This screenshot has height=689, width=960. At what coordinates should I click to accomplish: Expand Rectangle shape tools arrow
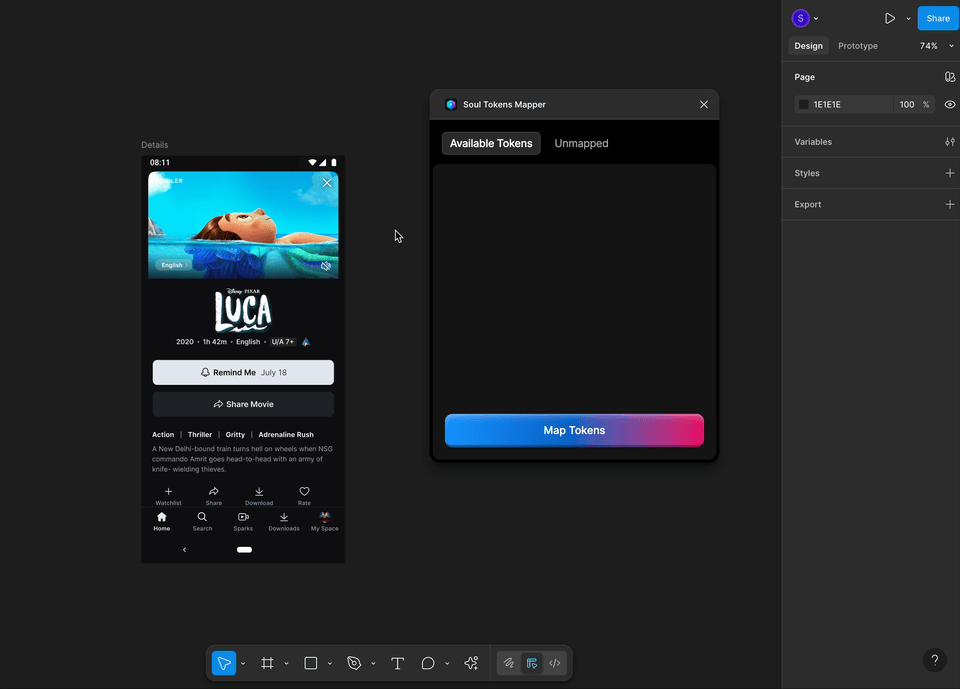pyautogui.click(x=329, y=664)
